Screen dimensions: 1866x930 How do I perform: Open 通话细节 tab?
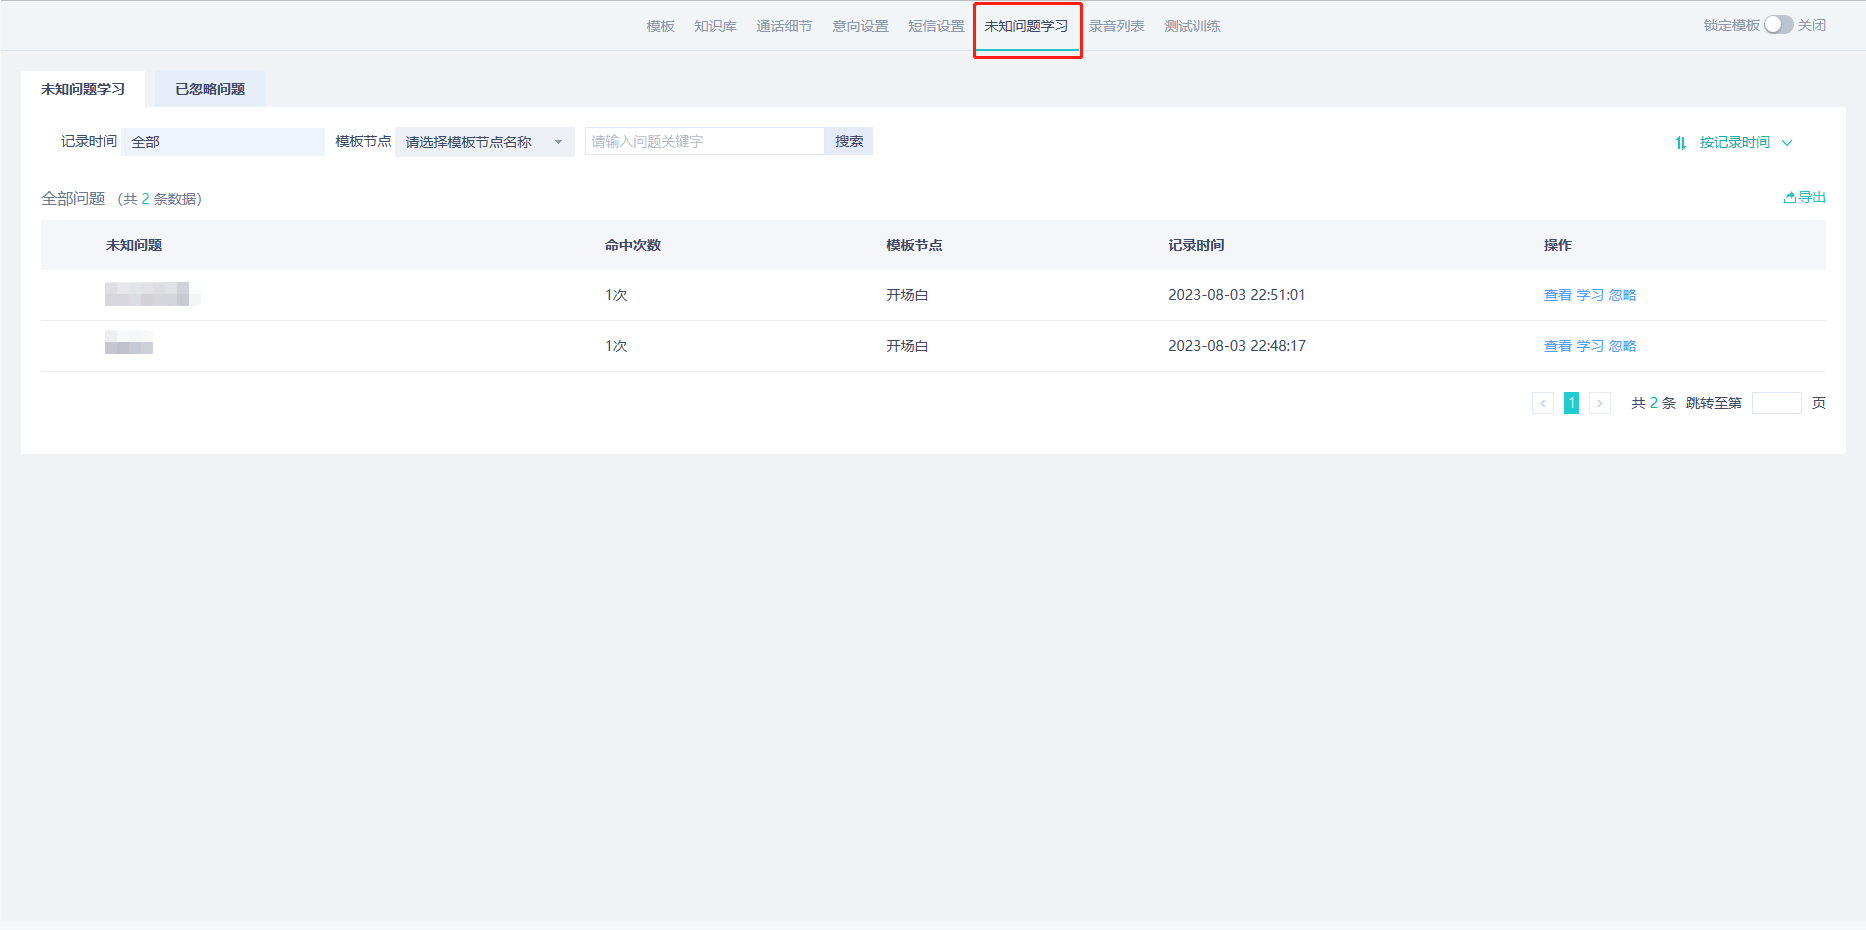pos(784,26)
